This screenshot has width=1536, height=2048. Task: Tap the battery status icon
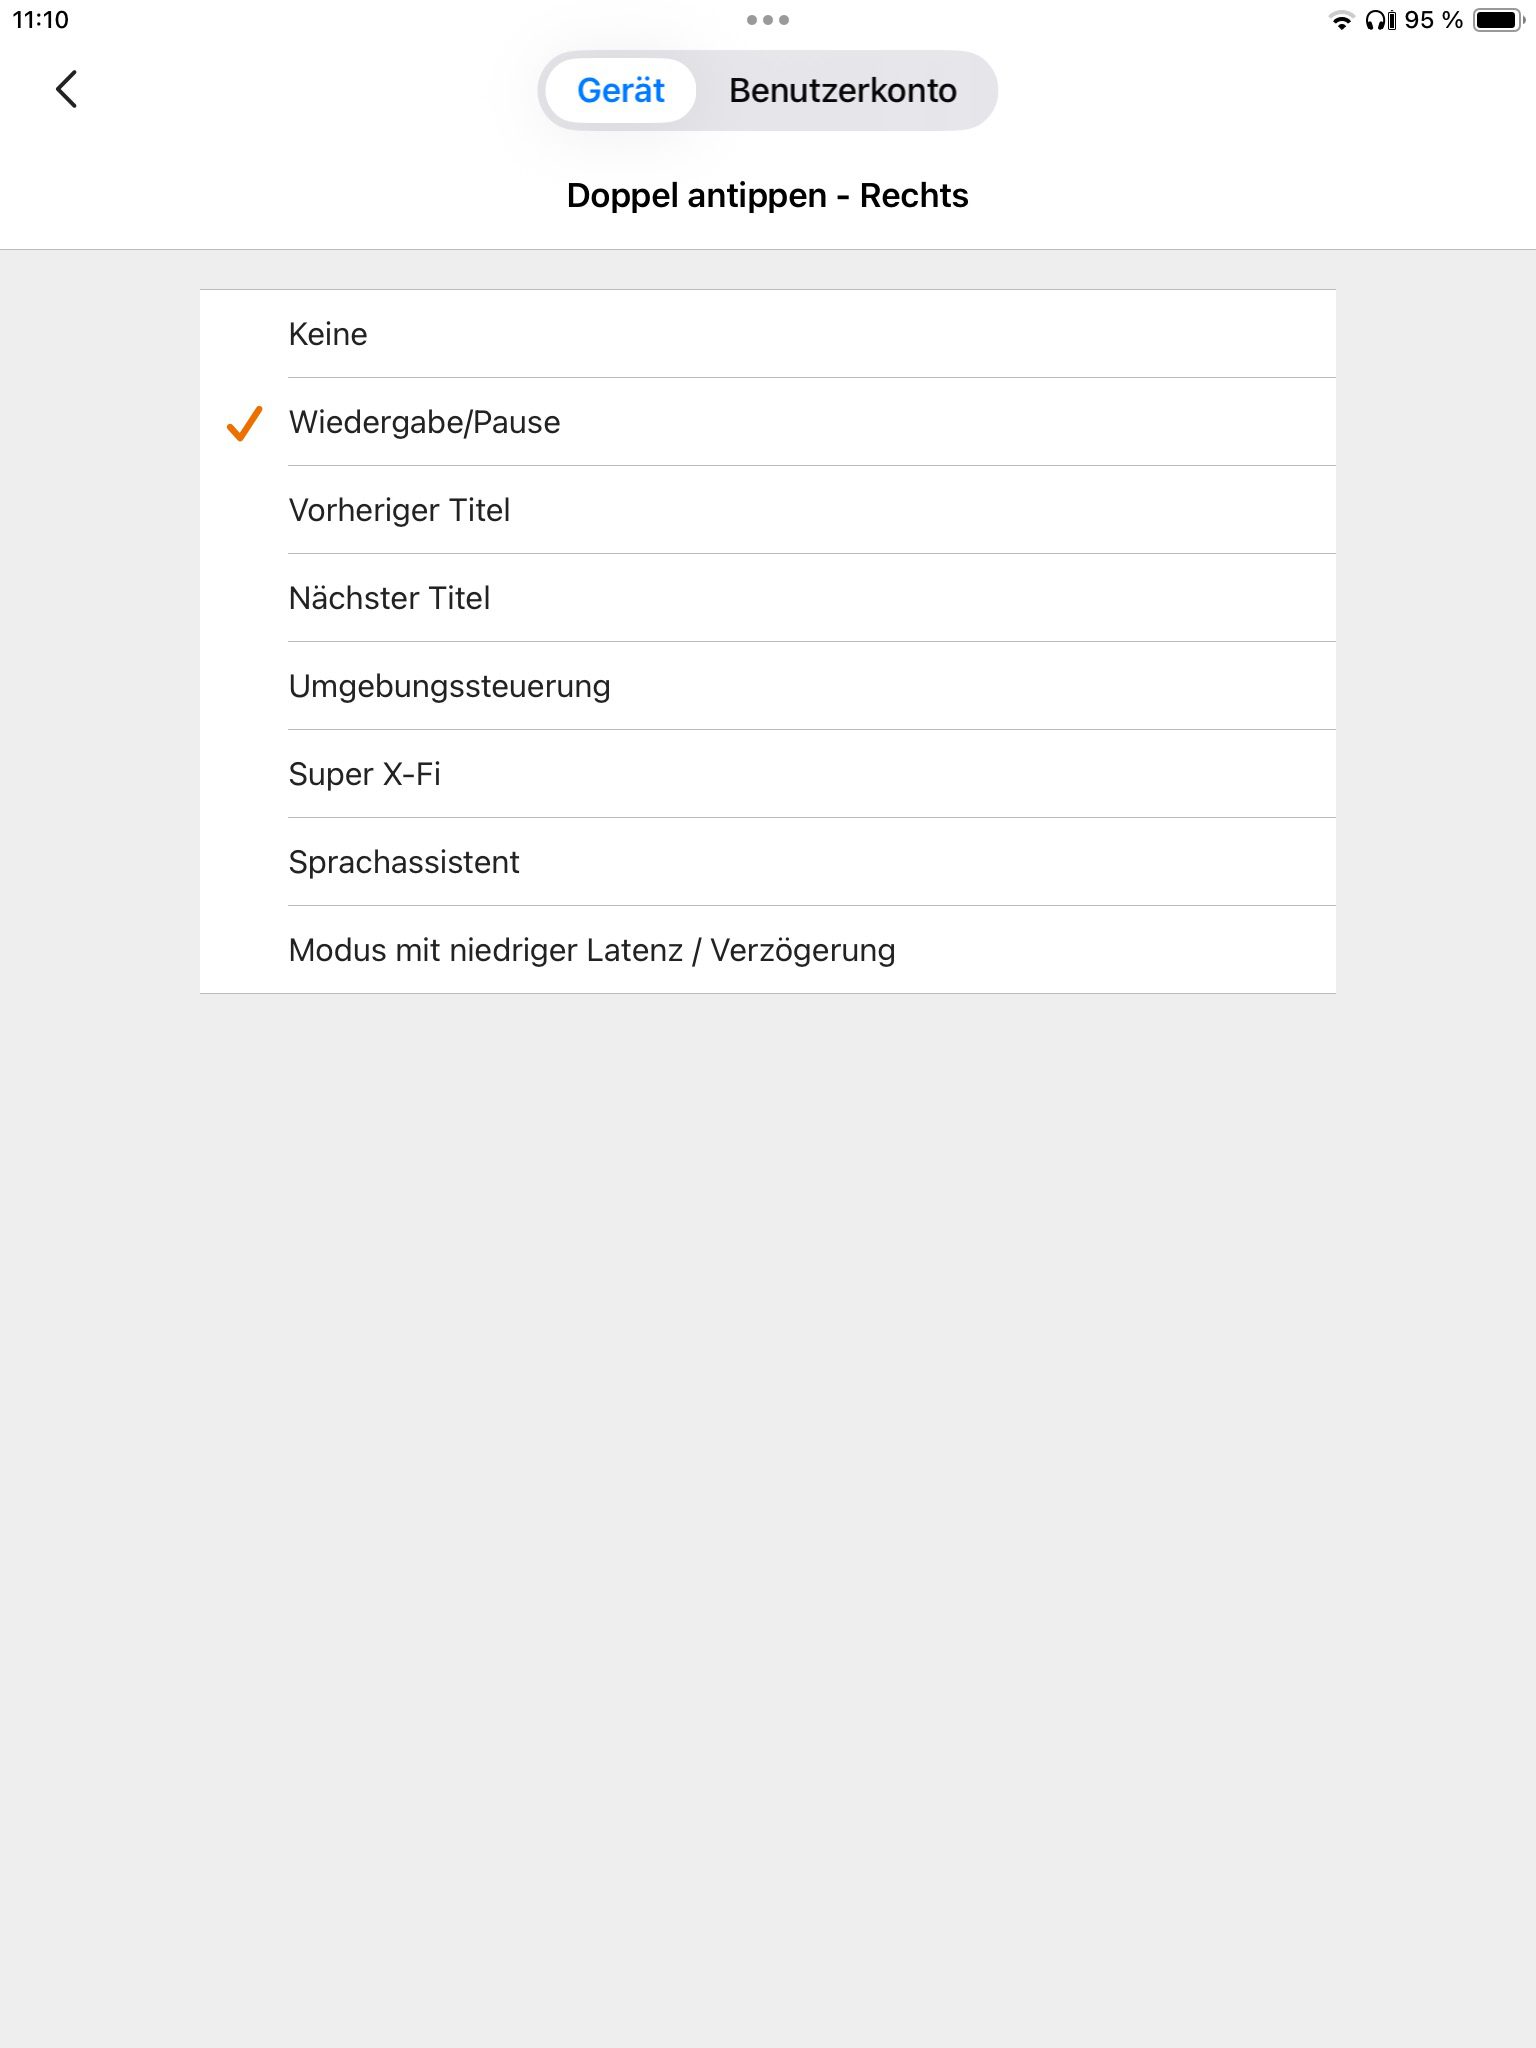1498,20
